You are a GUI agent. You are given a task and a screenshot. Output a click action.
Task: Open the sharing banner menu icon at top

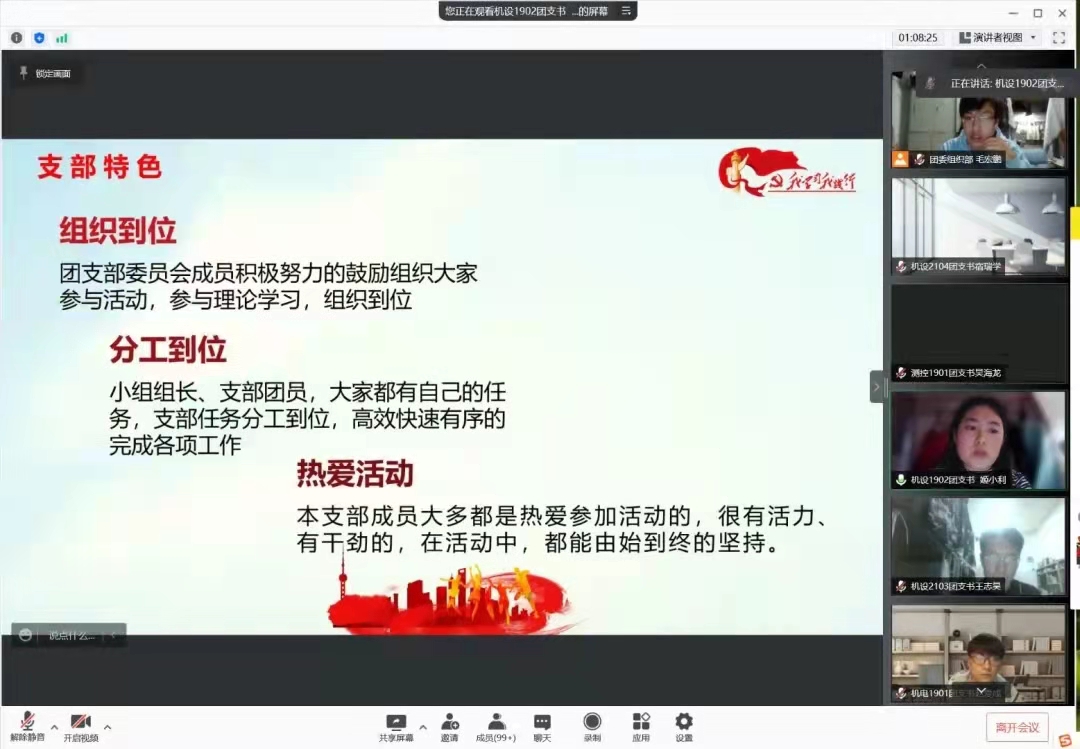pos(626,11)
